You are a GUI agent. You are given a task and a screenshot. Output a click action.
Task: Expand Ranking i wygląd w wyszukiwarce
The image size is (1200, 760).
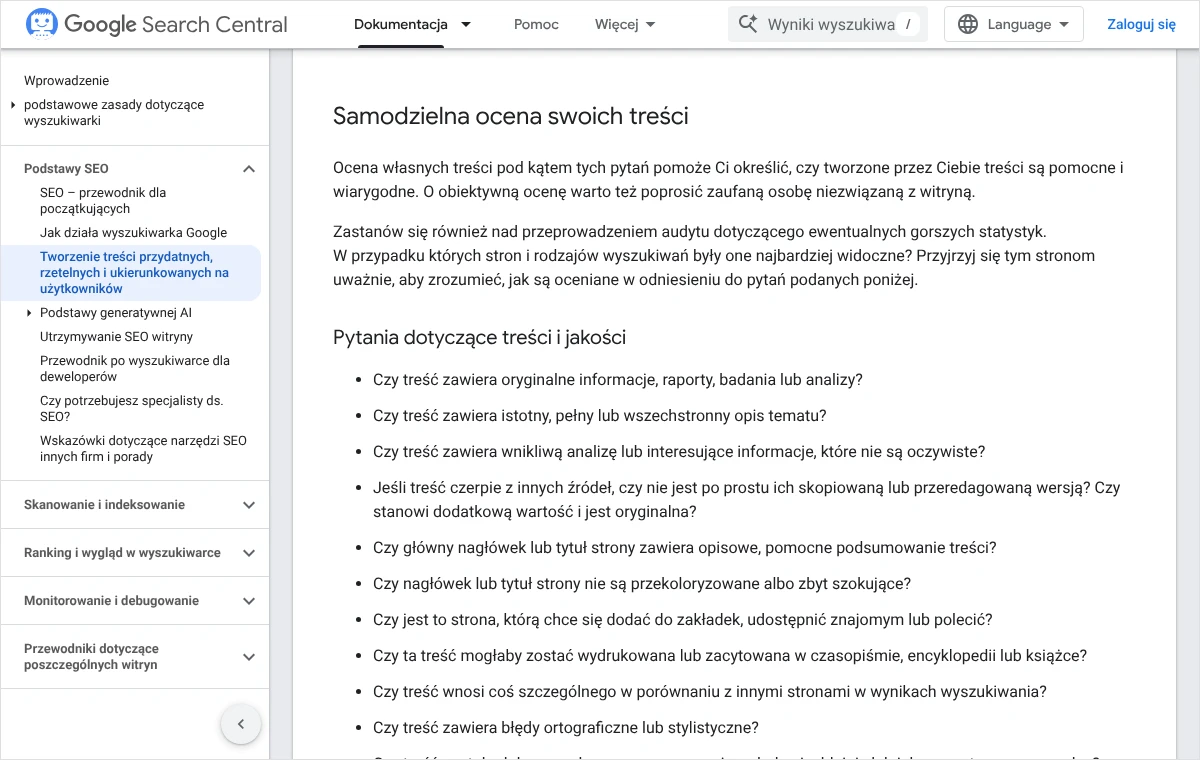pos(249,553)
